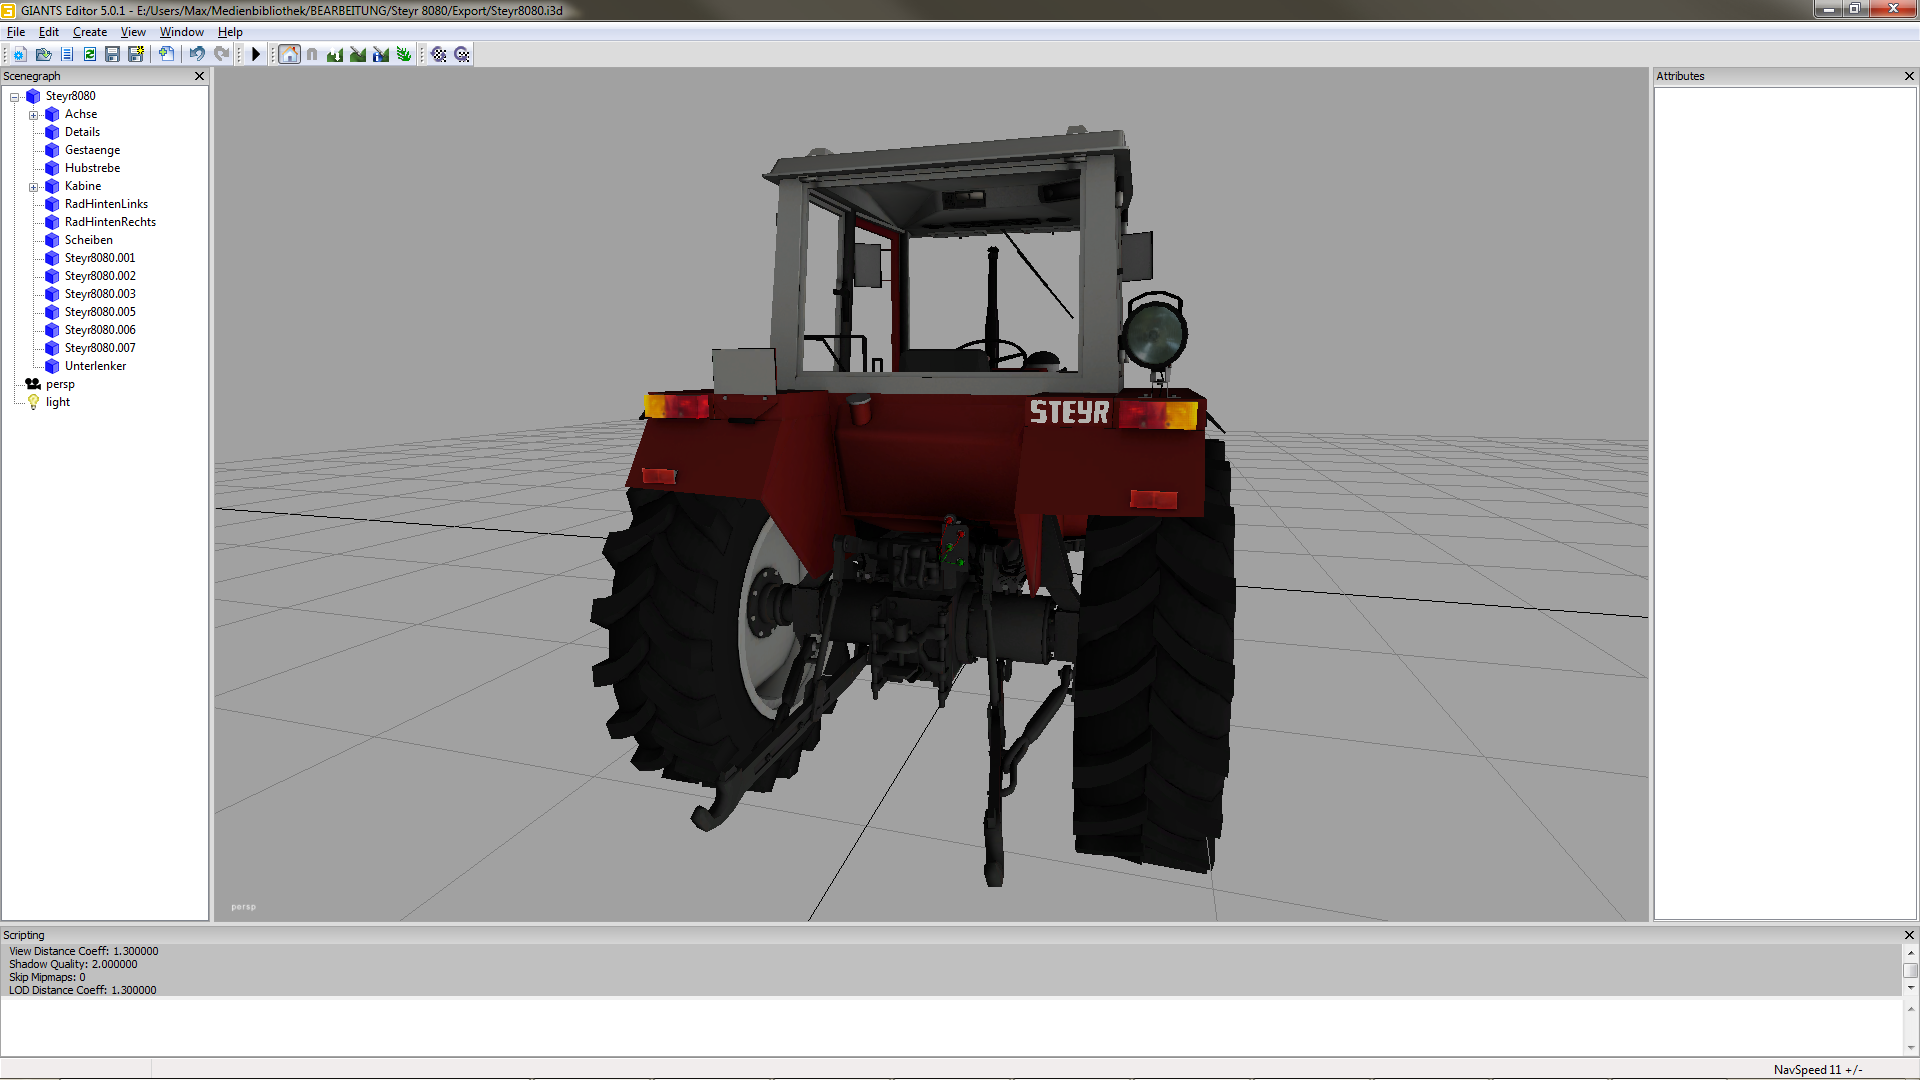Click the light bulb icon beside light
The height and width of the screenshot is (1080, 1920).
33,402
